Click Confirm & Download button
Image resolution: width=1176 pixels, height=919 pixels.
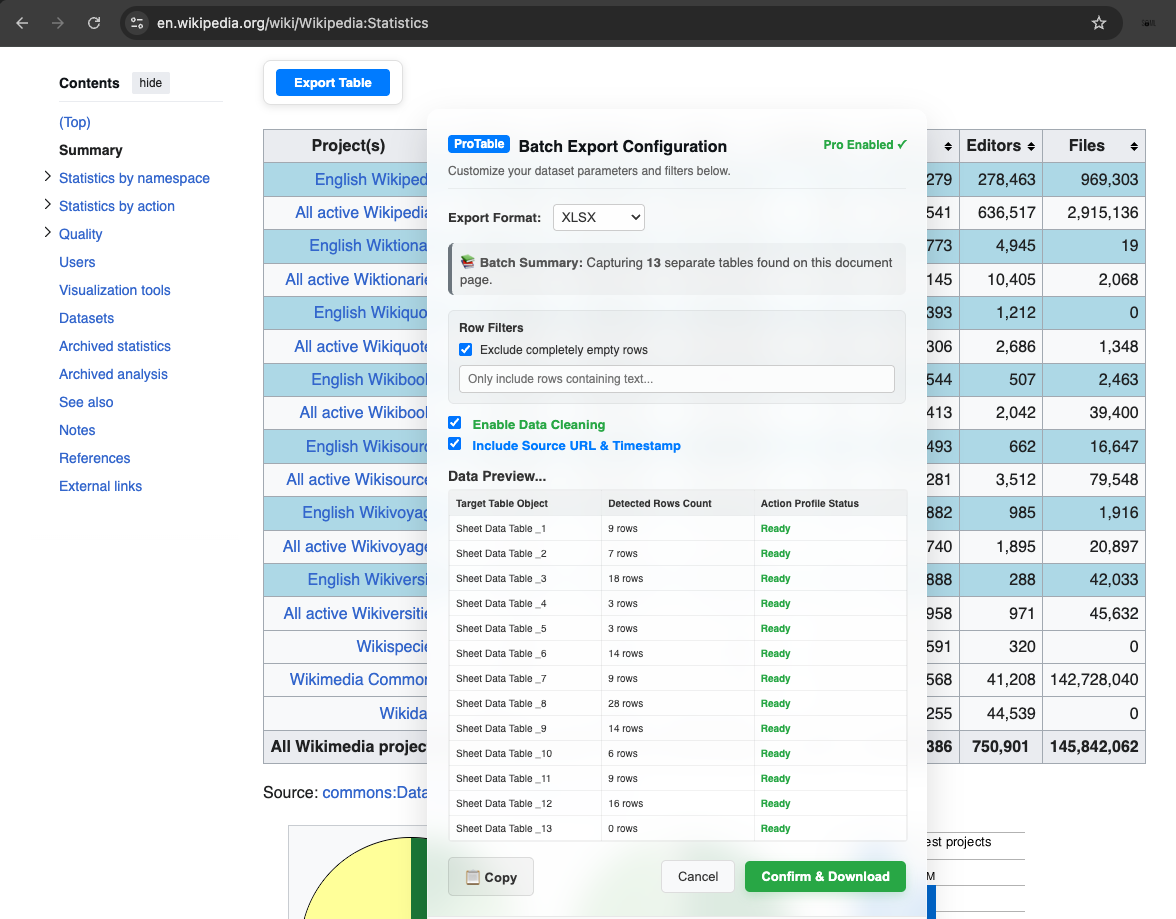coord(825,876)
